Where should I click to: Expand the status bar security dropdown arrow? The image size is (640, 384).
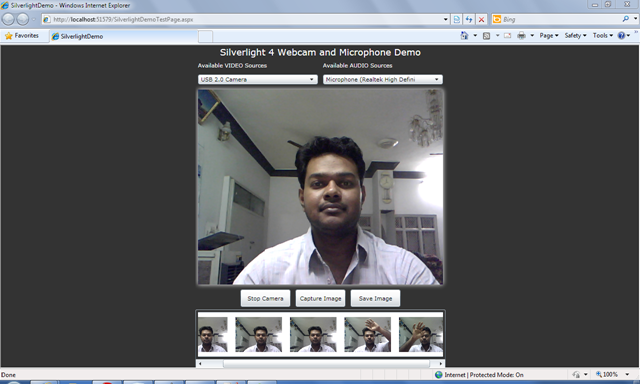[585, 374]
